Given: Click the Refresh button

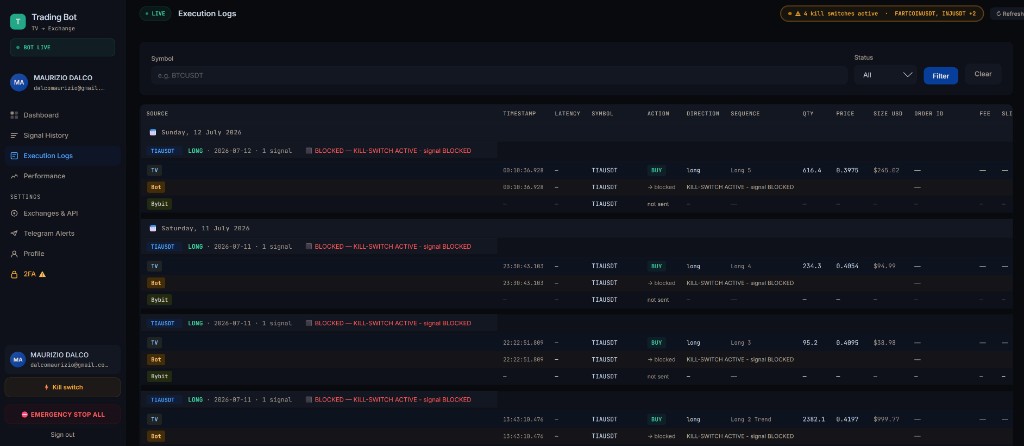Looking at the screenshot, I should tap(1008, 13).
